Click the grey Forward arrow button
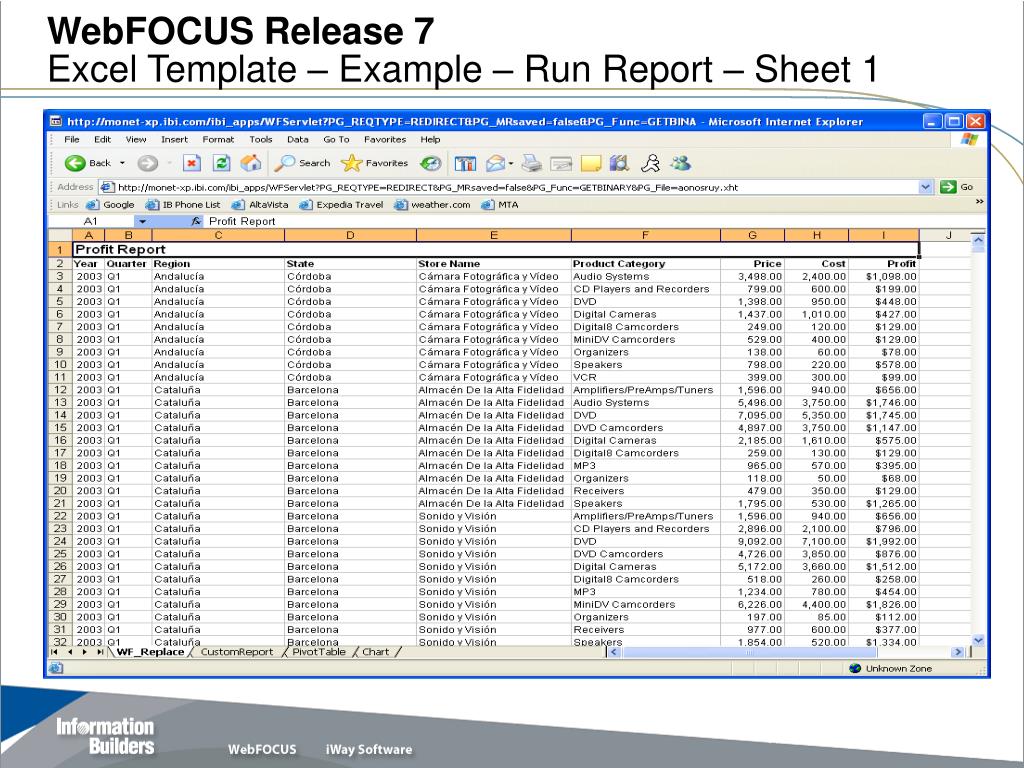This screenshot has height=768, width=1024. [148, 163]
